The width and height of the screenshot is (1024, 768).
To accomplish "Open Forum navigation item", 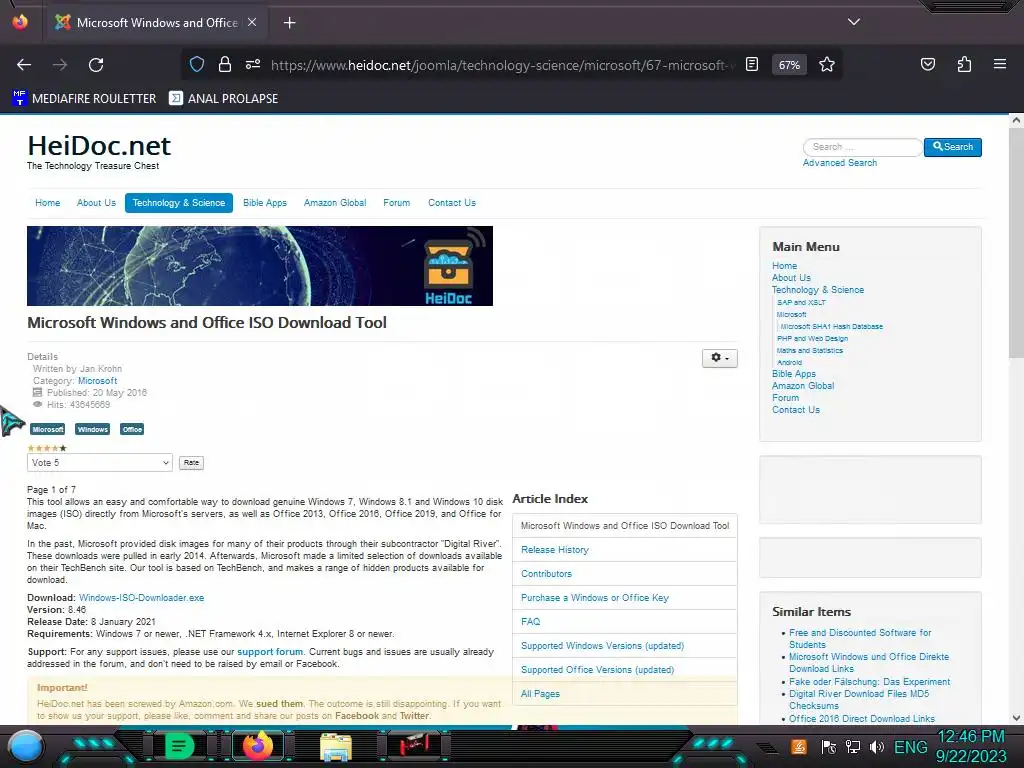I will tap(396, 202).
